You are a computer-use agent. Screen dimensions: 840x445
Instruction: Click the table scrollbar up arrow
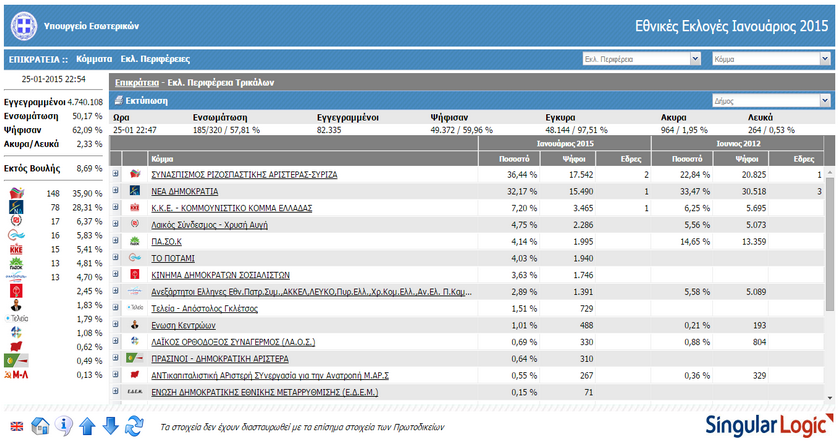(829, 172)
